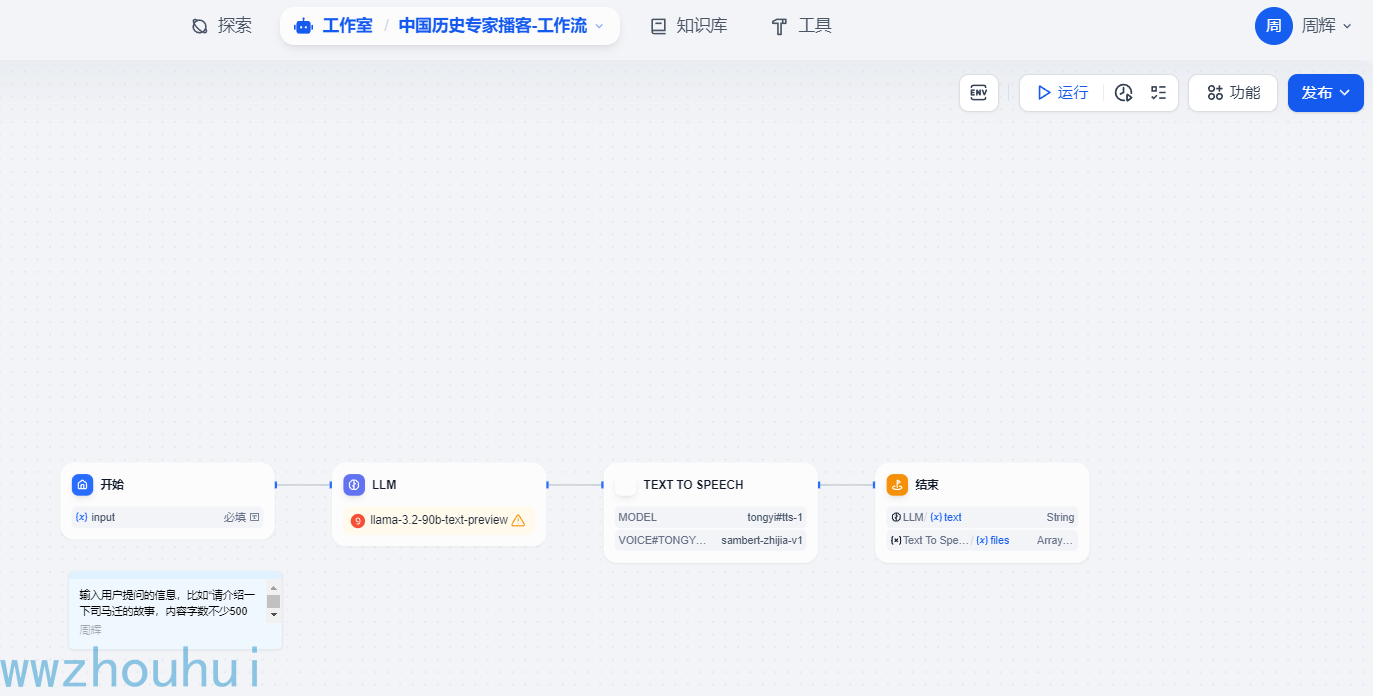
Task: Click the llama-3.2-90b-text-preview model label
Action: (x=439, y=520)
